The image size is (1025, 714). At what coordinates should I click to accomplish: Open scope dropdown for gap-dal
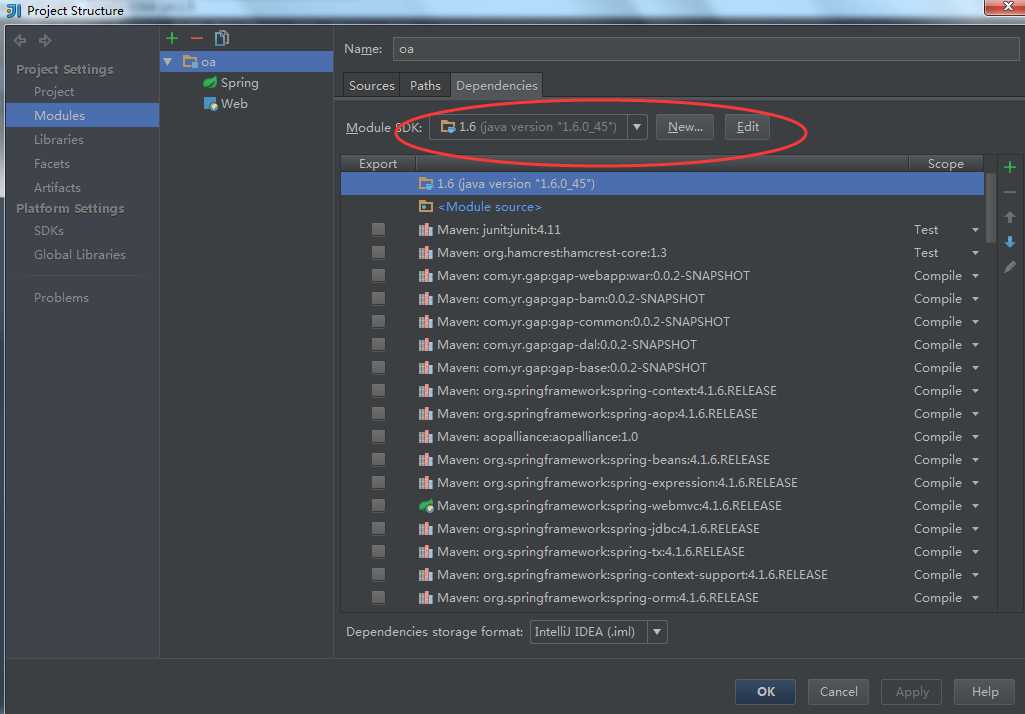click(x=975, y=345)
